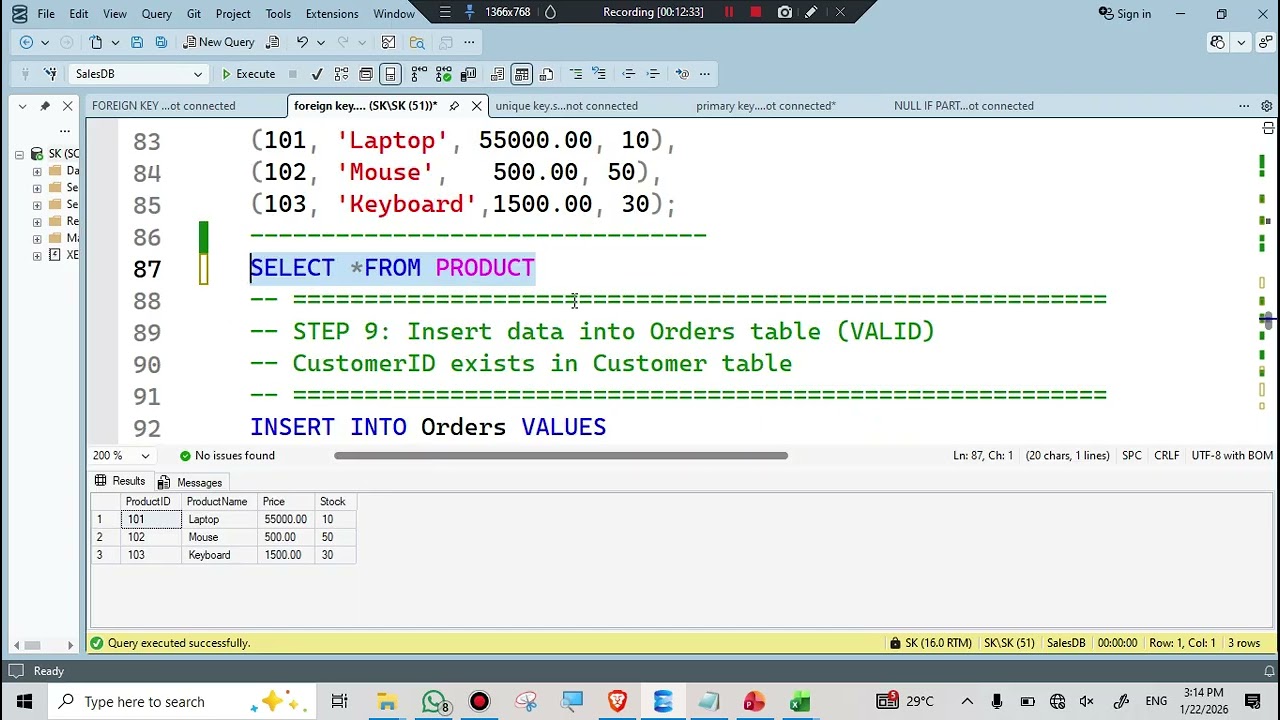Click the Navigate Backward icon
Screen dimensions: 1280x720
[26, 42]
